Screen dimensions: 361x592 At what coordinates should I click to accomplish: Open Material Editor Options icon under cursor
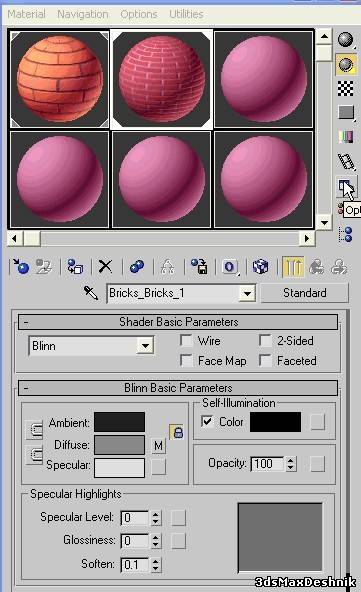346,187
